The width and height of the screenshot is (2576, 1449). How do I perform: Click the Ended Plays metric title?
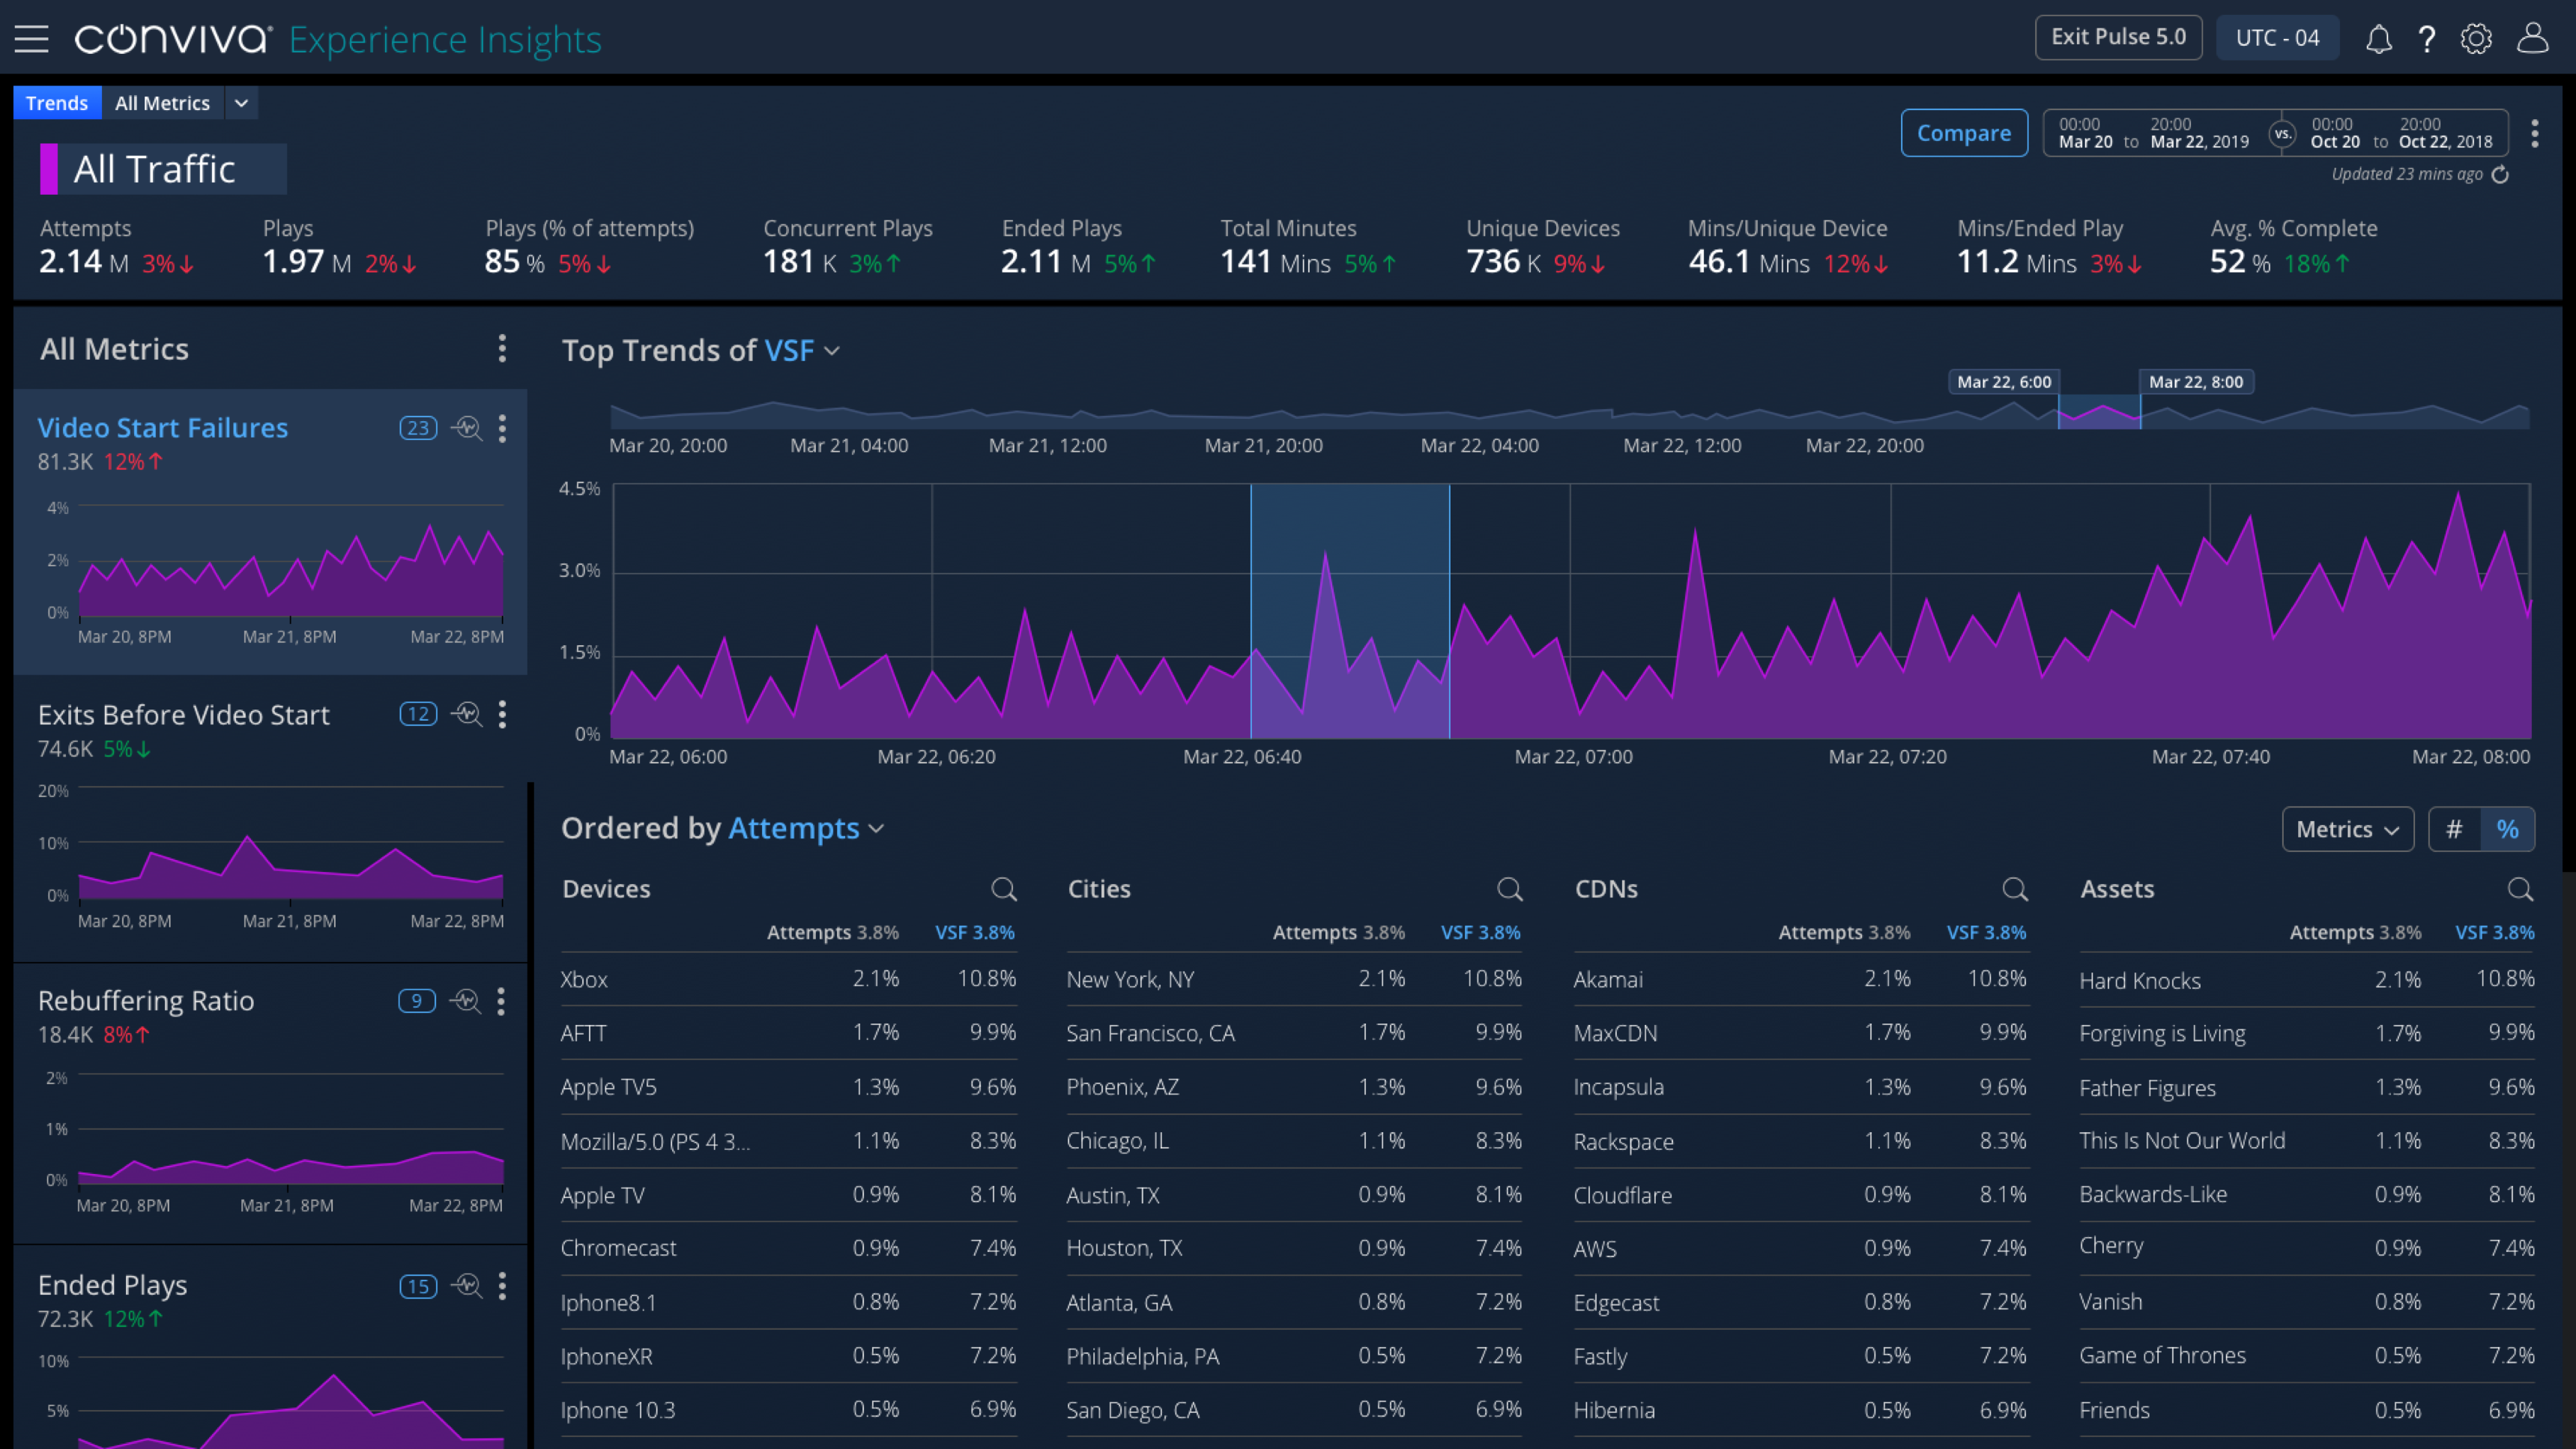coord(112,1285)
